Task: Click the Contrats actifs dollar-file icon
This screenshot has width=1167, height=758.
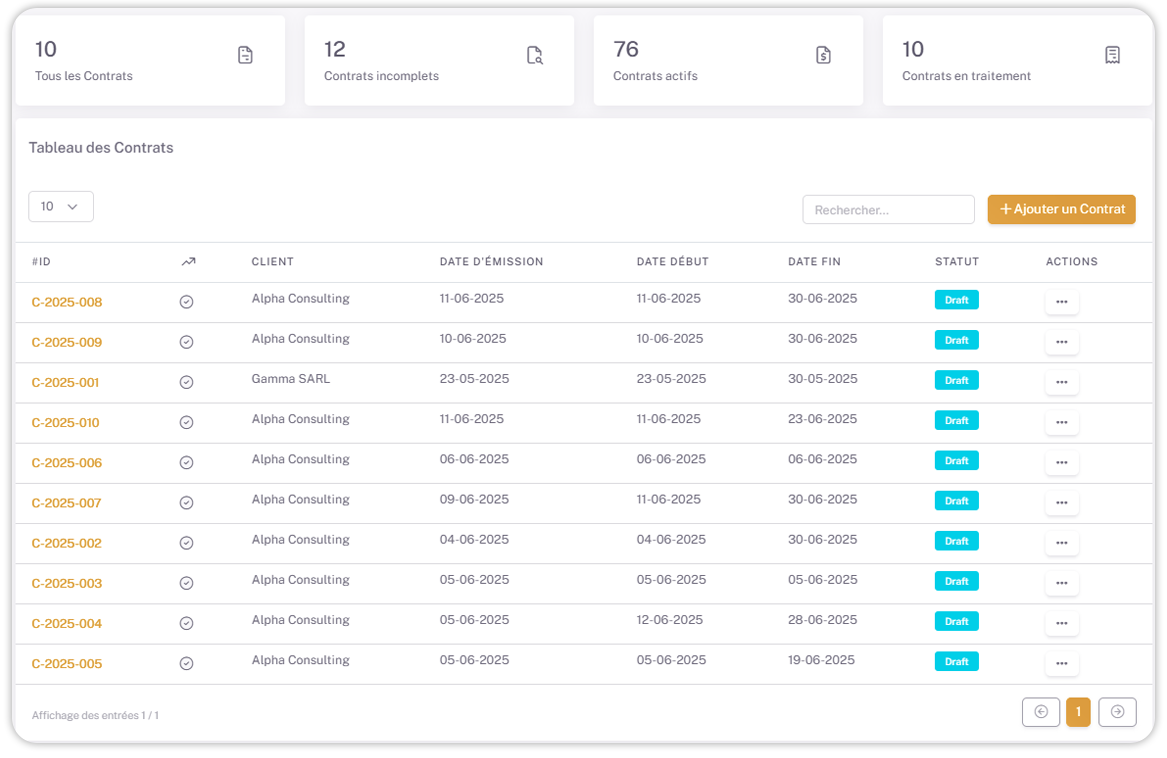Action: coord(823,55)
